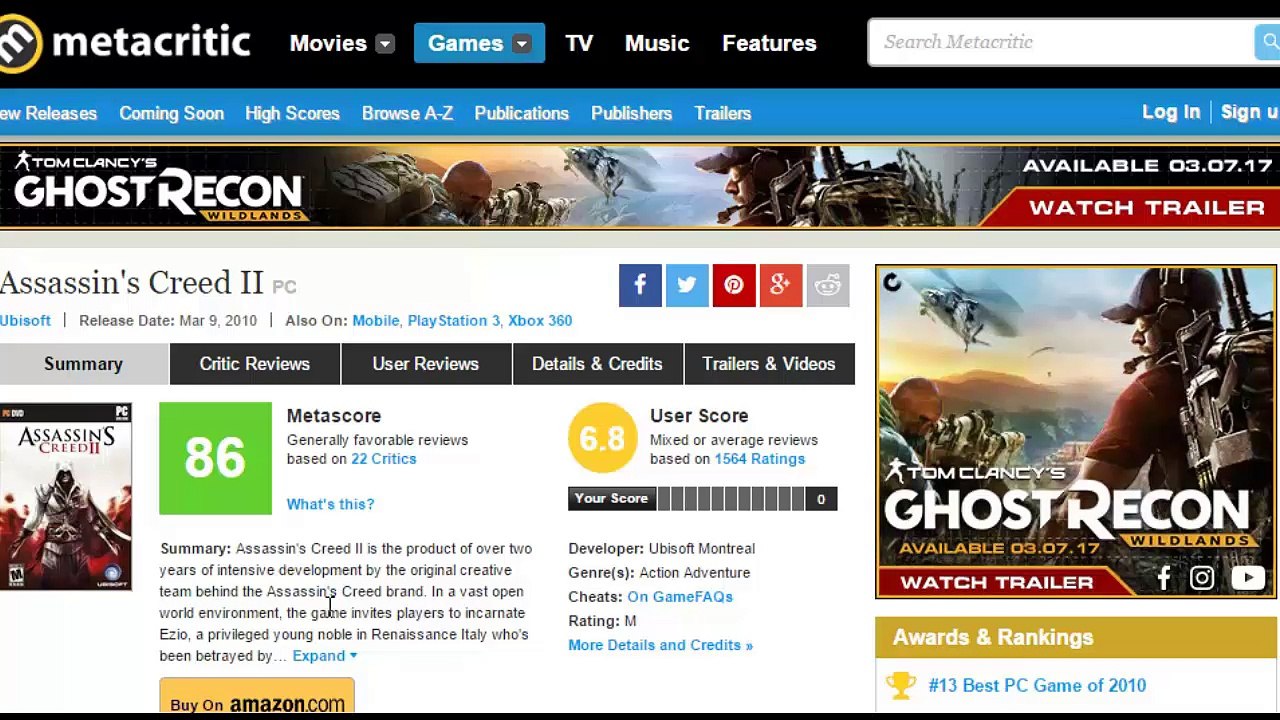
Task: Click Instagram icon in Ghost Recon ad
Action: click(x=1202, y=578)
